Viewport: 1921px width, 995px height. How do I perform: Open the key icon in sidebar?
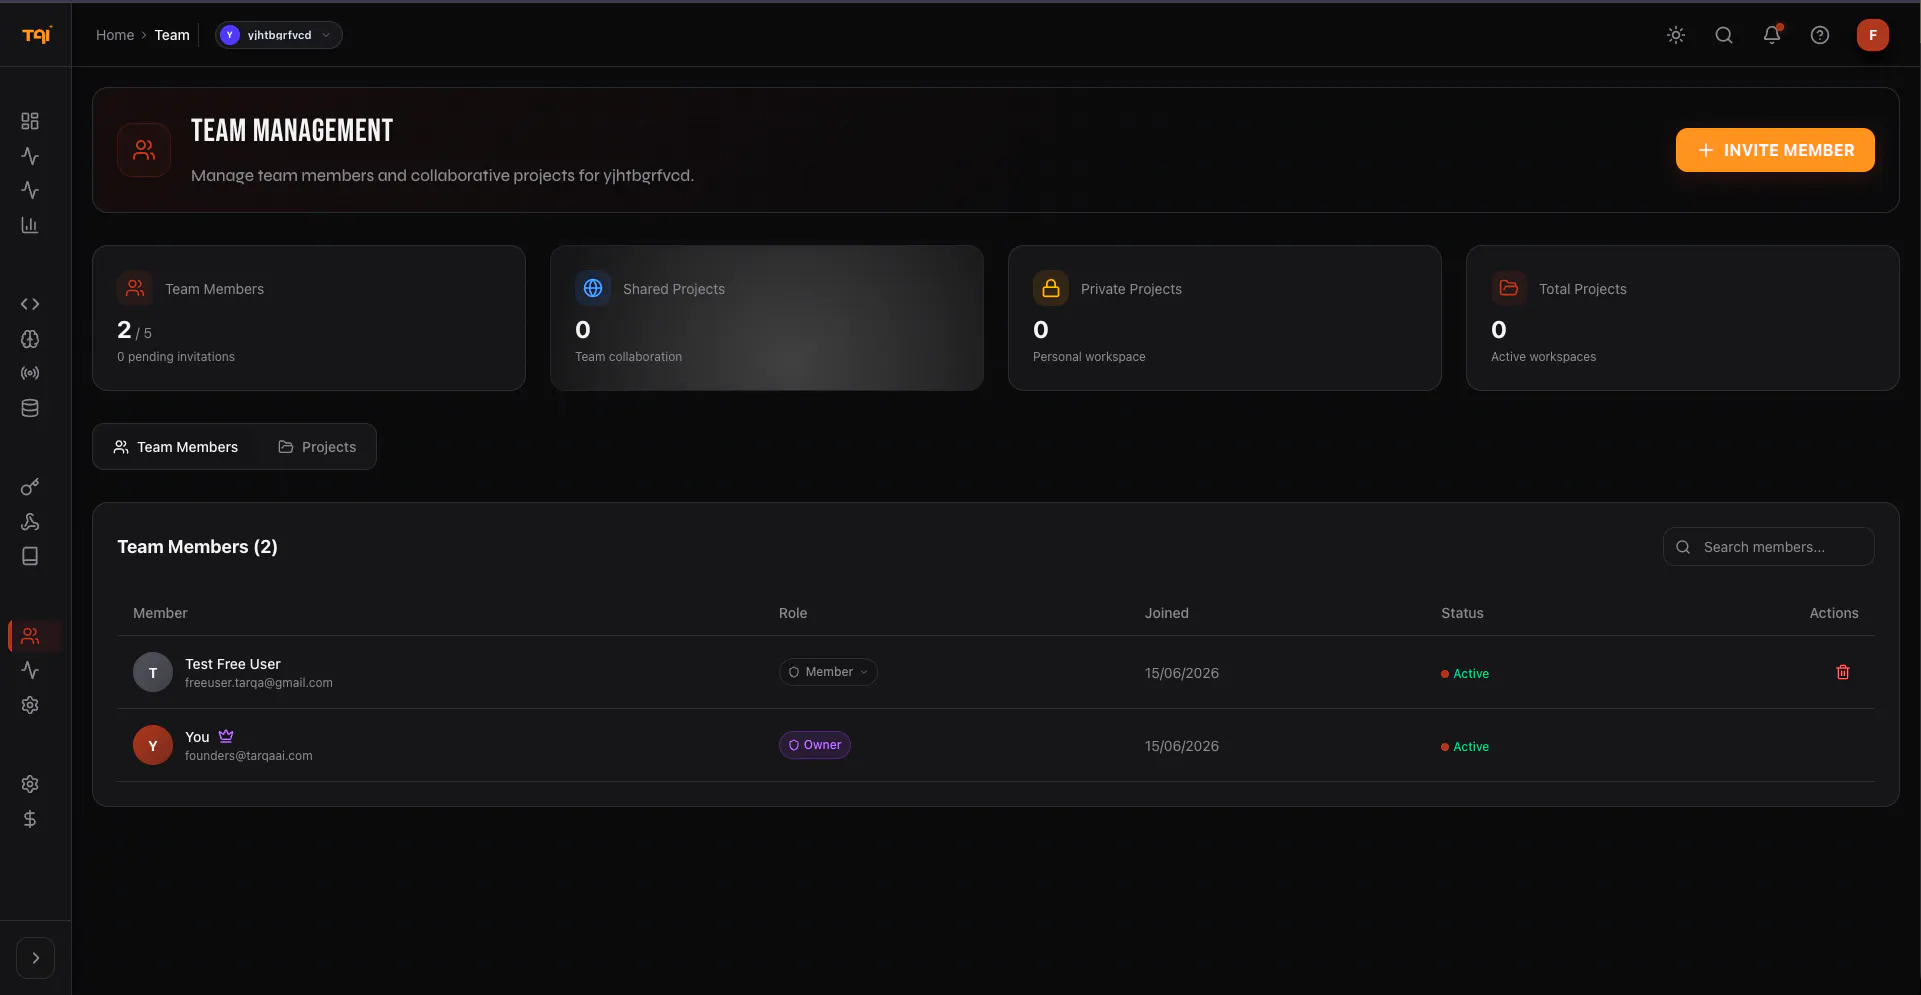click(30, 487)
